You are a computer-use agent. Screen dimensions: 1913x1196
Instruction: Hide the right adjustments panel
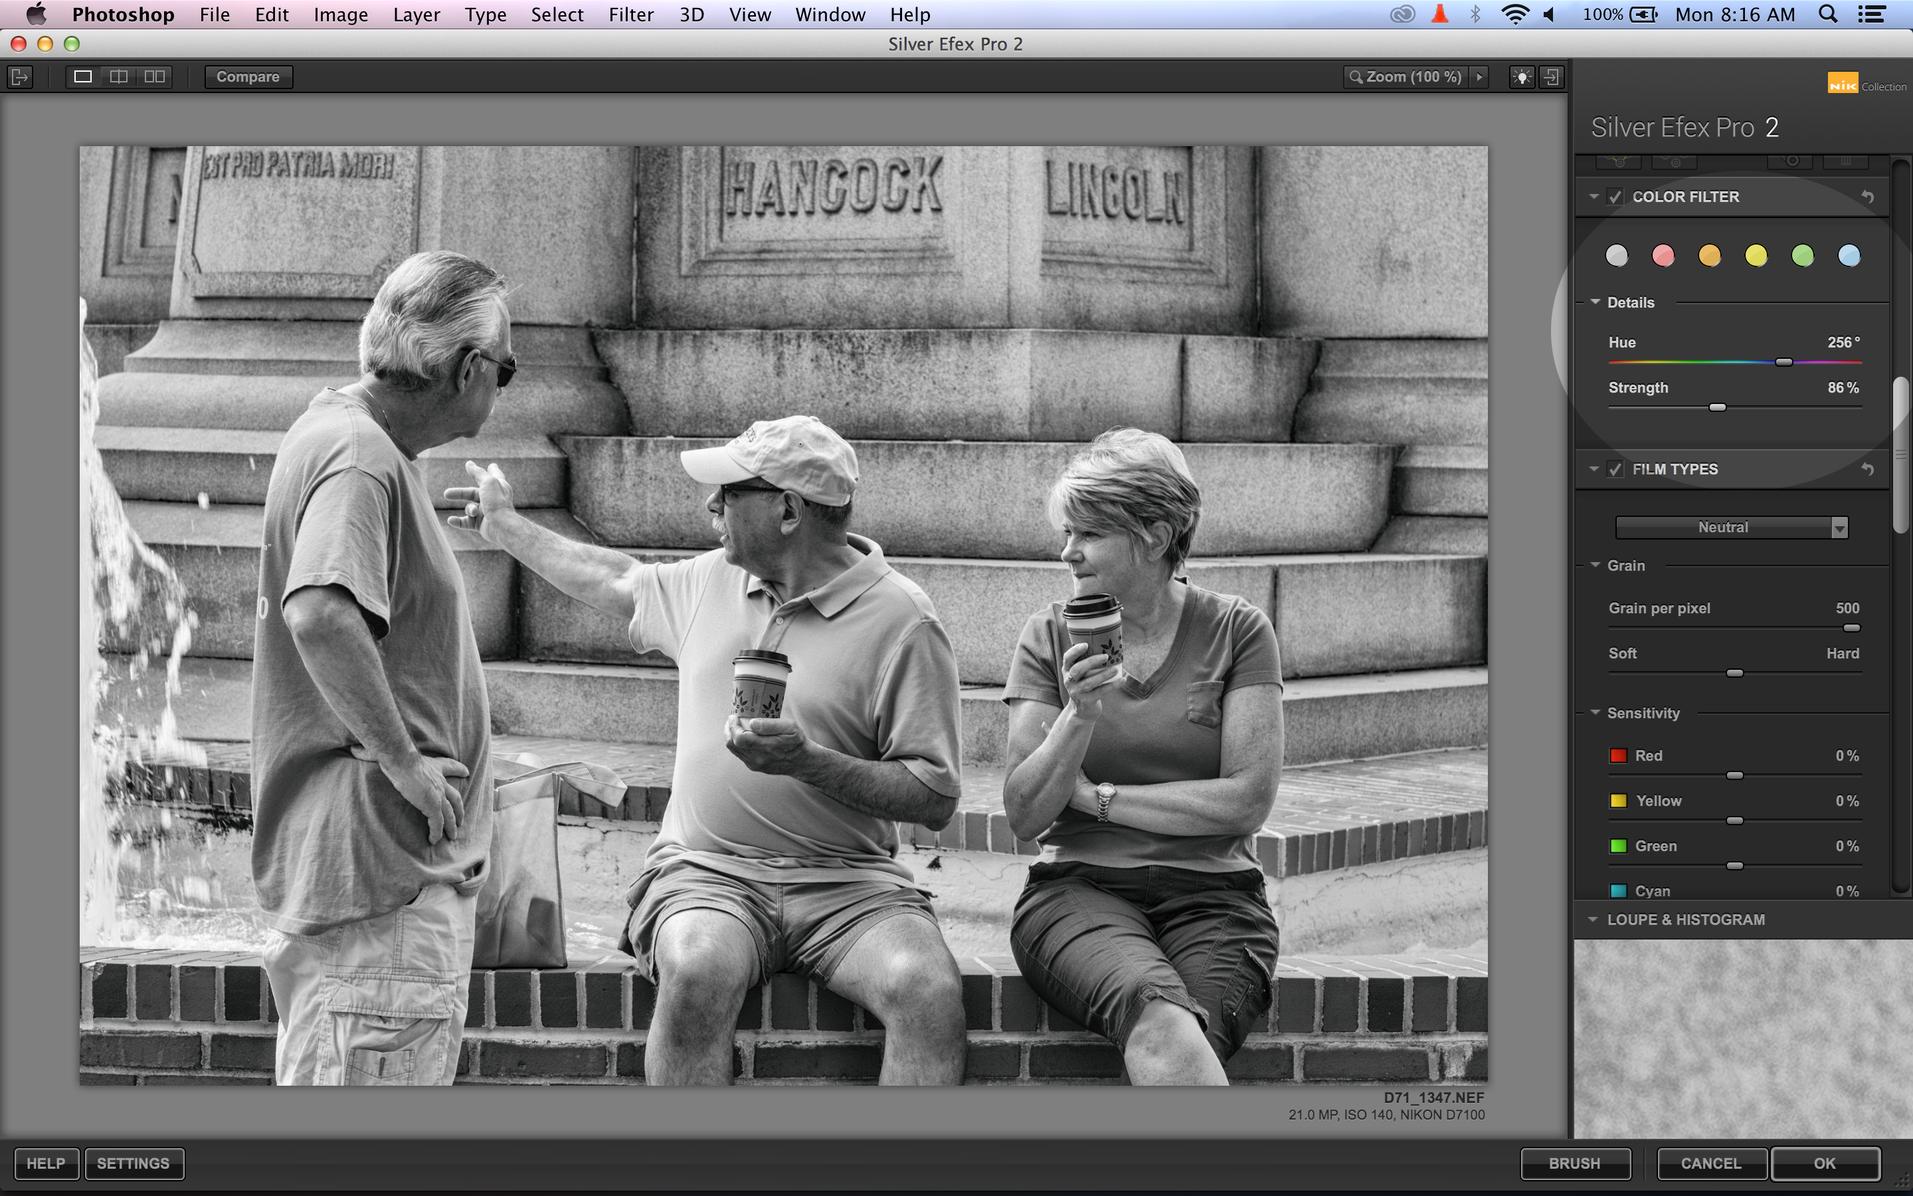(1551, 77)
